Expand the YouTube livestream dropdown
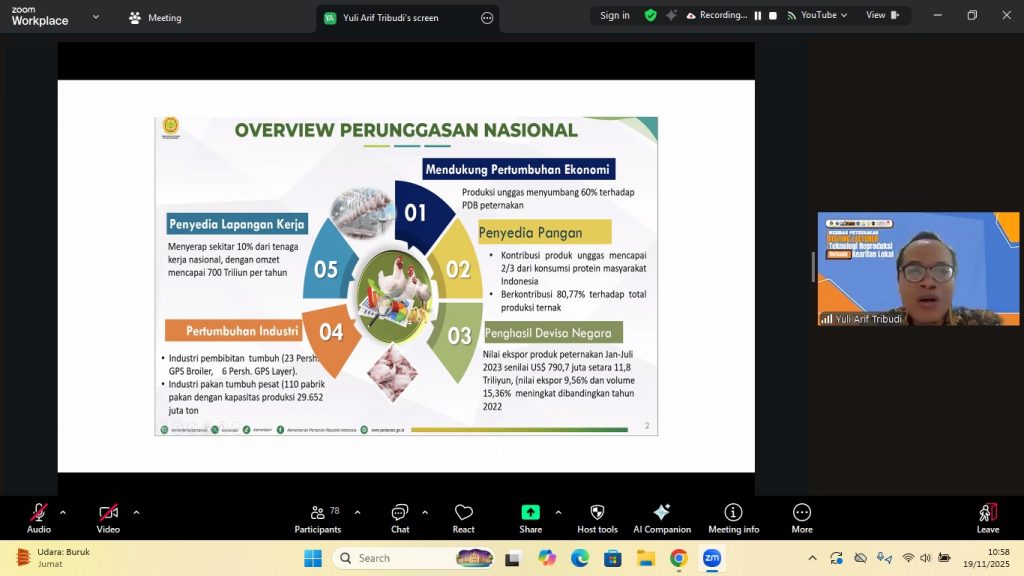Viewport: 1024px width, 576px height. [x=817, y=16]
